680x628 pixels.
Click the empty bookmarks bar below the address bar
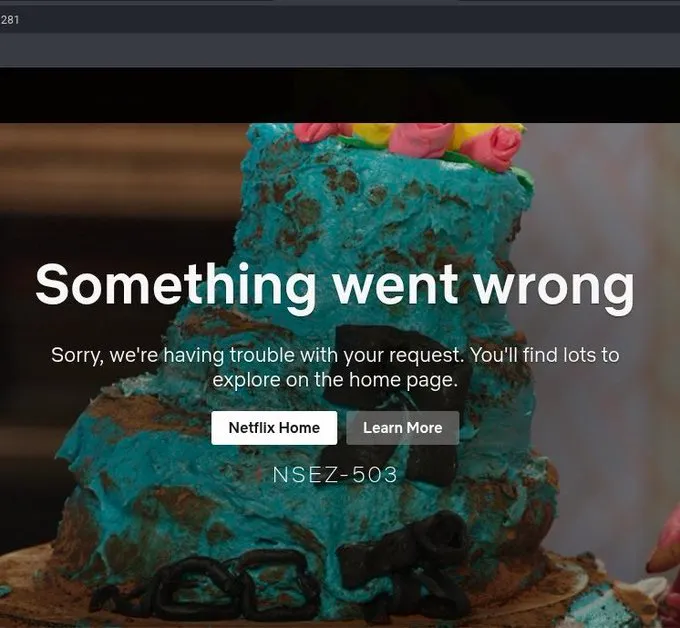click(x=340, y=50)
